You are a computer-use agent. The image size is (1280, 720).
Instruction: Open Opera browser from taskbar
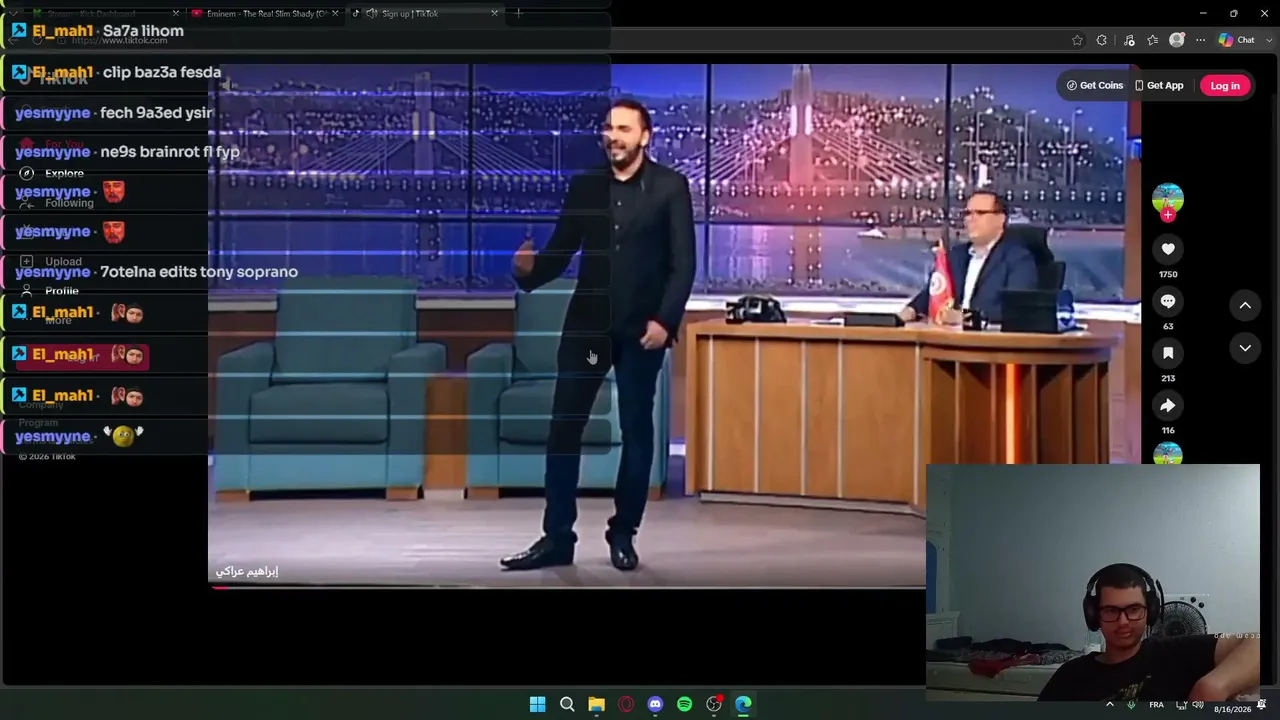coord(626,704)
